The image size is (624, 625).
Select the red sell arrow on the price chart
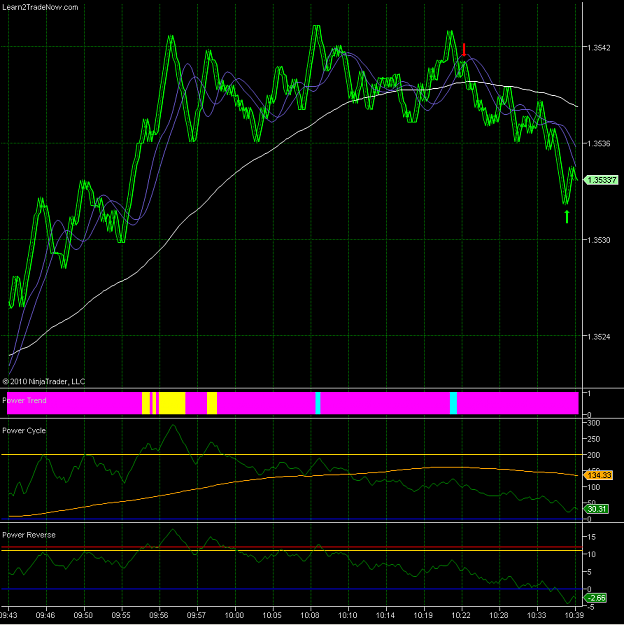click(464, 49)
